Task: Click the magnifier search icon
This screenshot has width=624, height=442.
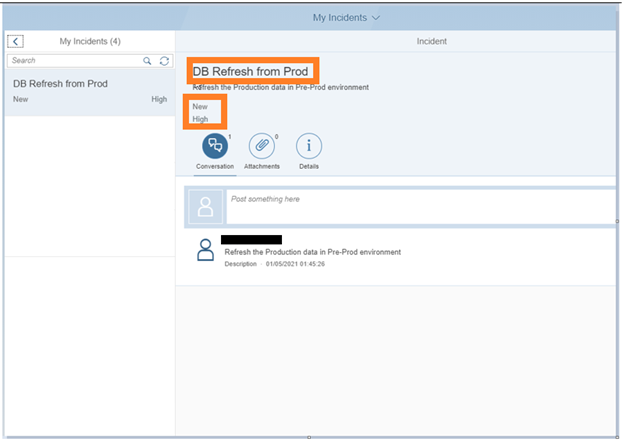Action: [x=148, y=61]
